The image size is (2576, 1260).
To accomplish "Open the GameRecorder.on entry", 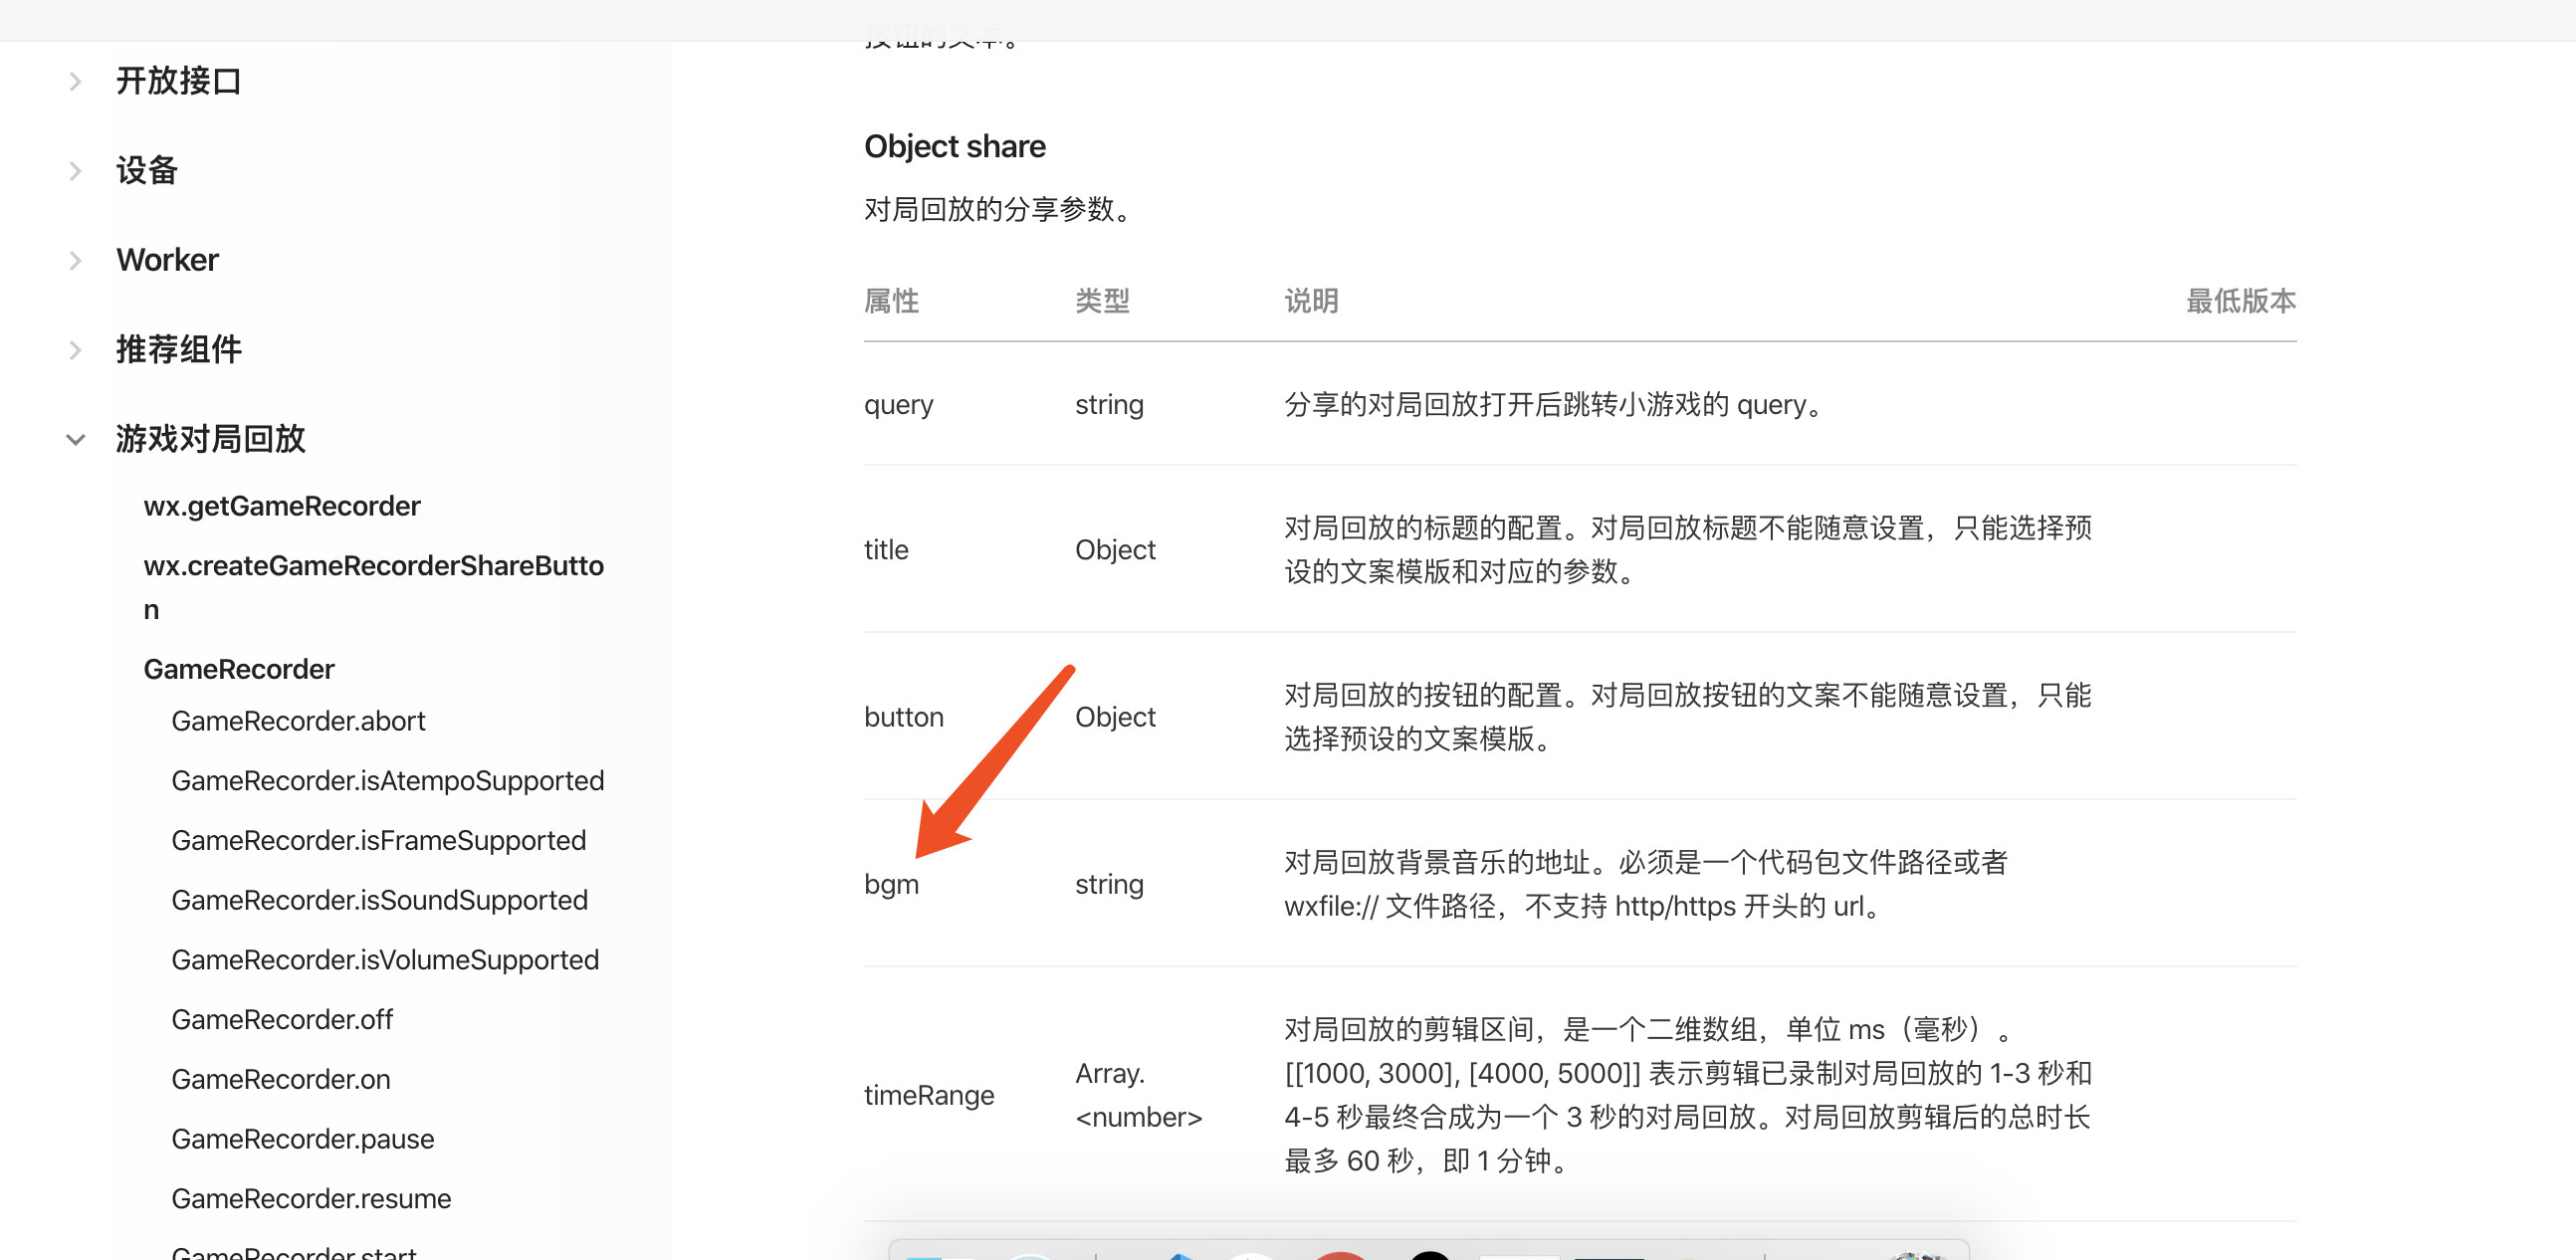I will click(x=280, y=1079).
